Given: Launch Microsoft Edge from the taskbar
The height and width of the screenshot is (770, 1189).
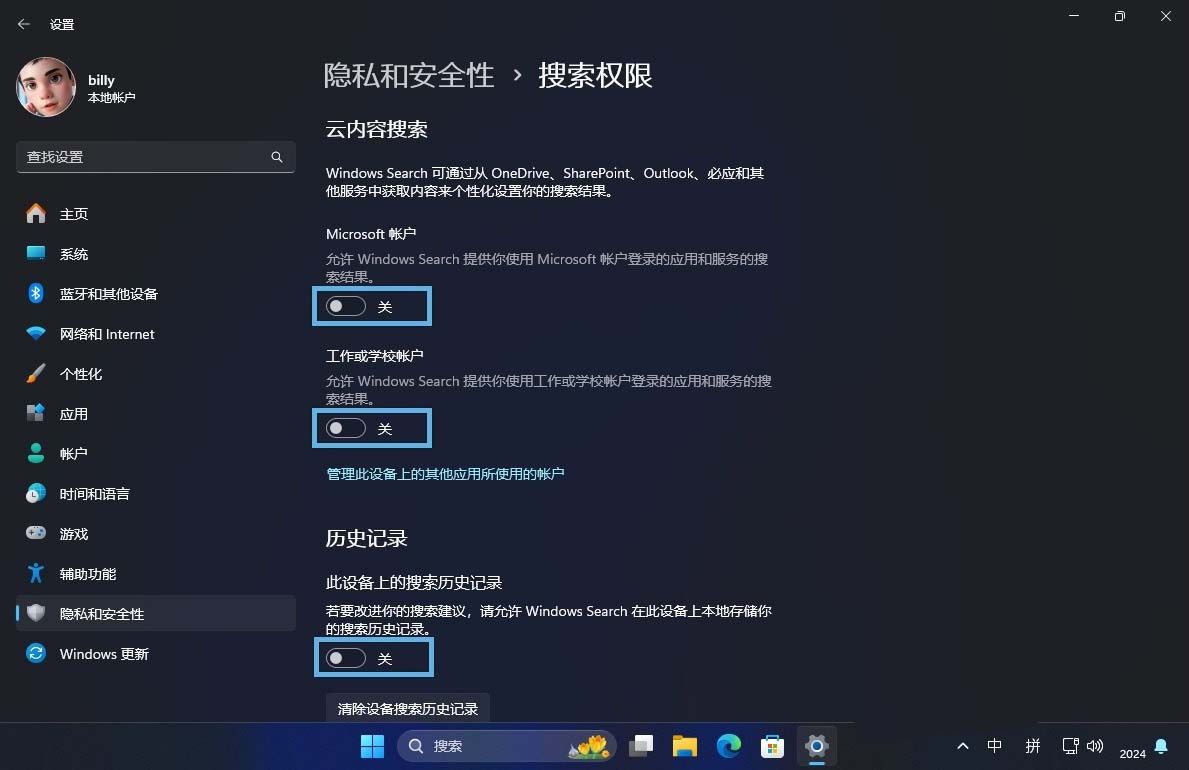Looking at the screenshot, I should tap(728, 746).
